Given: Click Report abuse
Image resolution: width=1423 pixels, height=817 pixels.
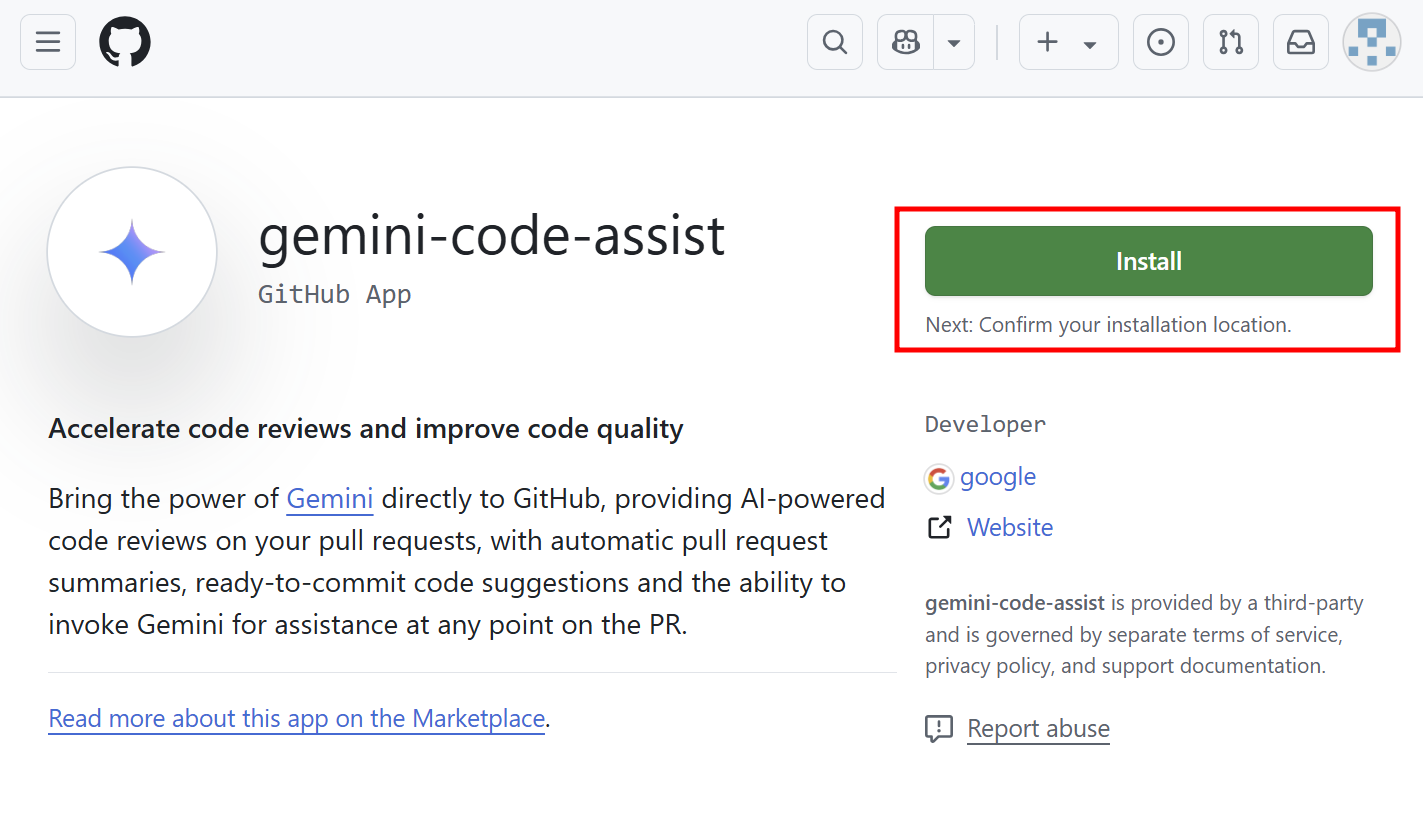Looking at the screenshot, I should [x=1038, y=728].
